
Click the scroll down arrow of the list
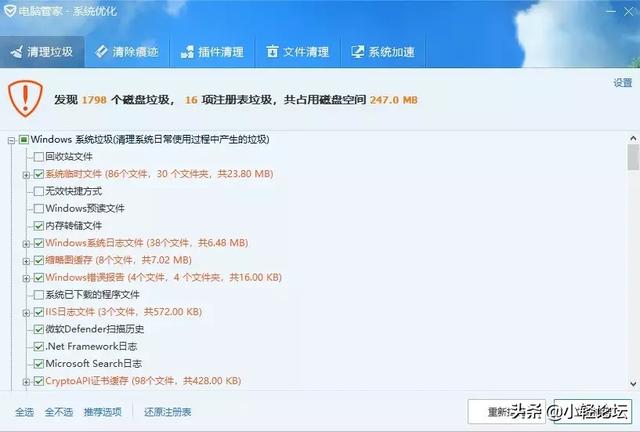[633, 383]
